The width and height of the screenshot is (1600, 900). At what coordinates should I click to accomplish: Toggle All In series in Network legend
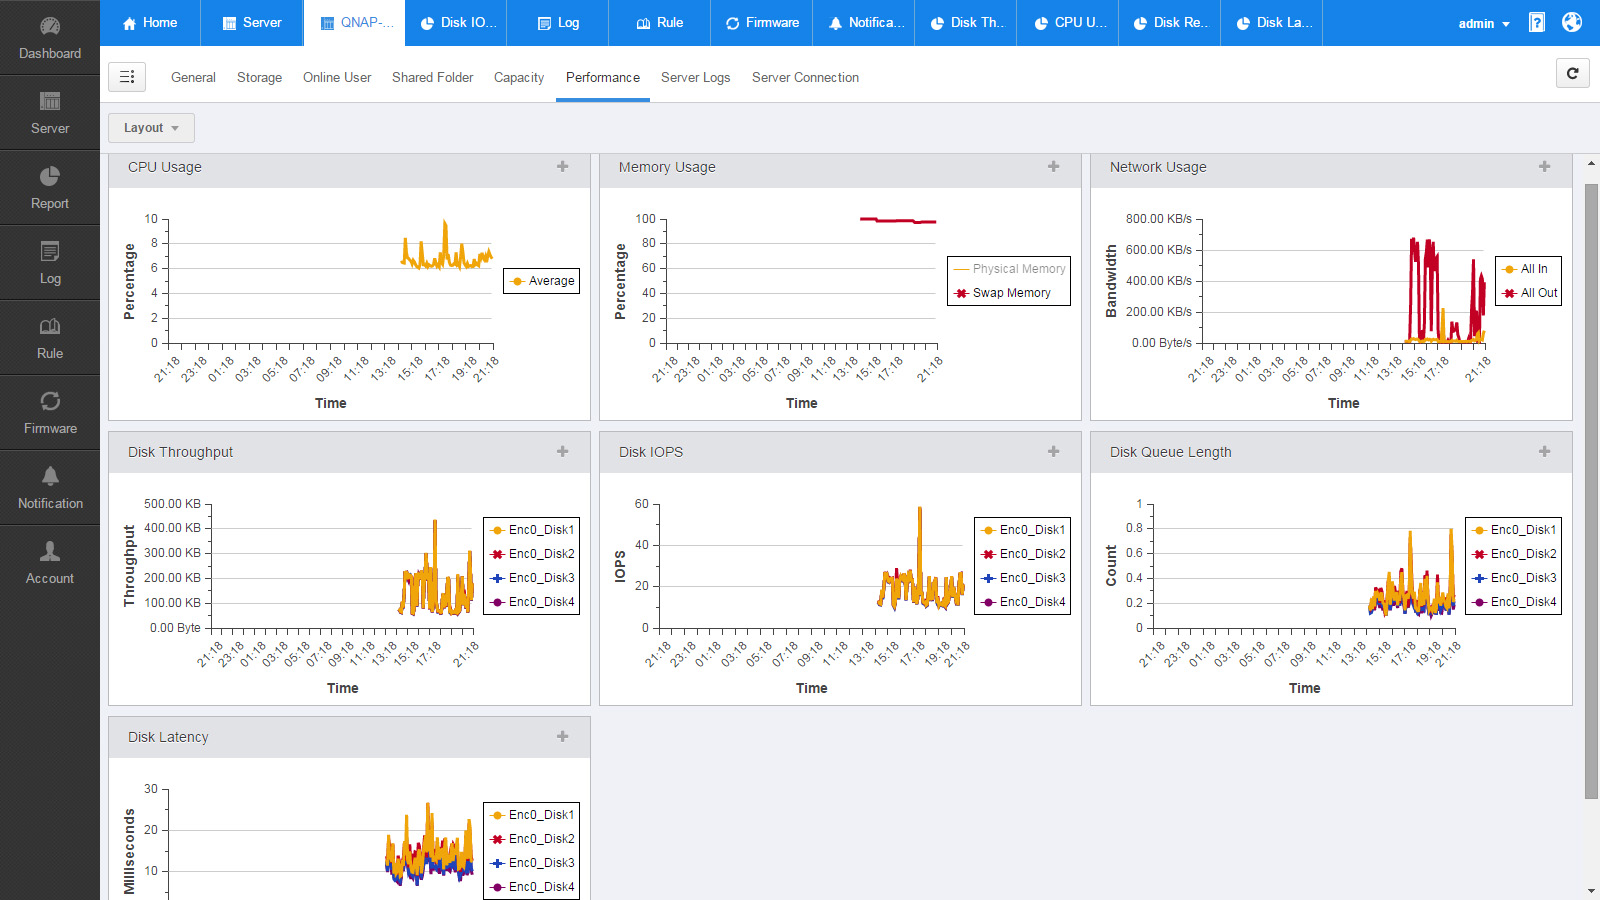point(1525,269)
